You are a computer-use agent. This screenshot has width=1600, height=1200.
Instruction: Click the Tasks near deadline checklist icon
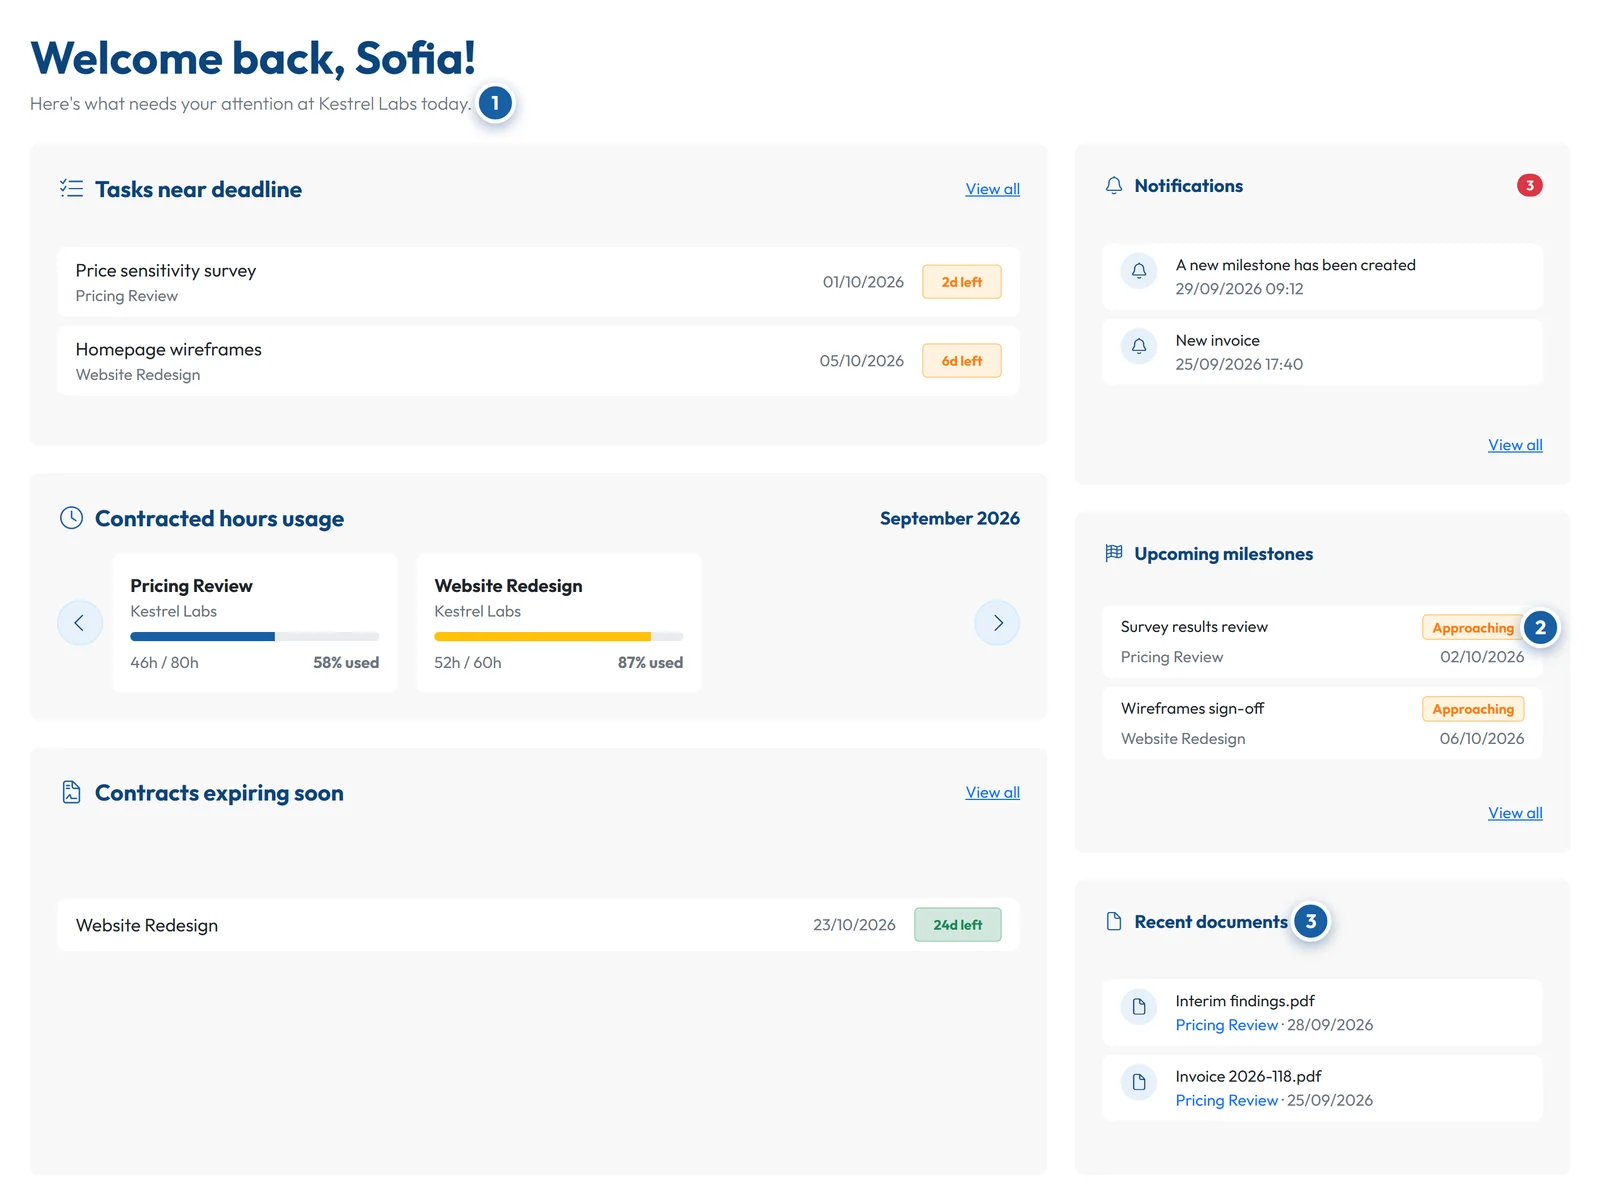[71, 188]
